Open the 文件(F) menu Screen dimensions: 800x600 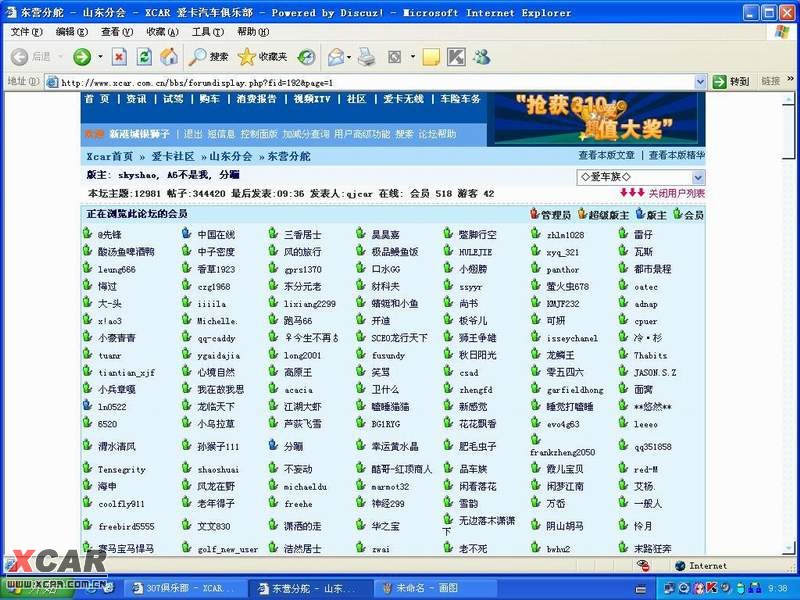pos(27,32)
